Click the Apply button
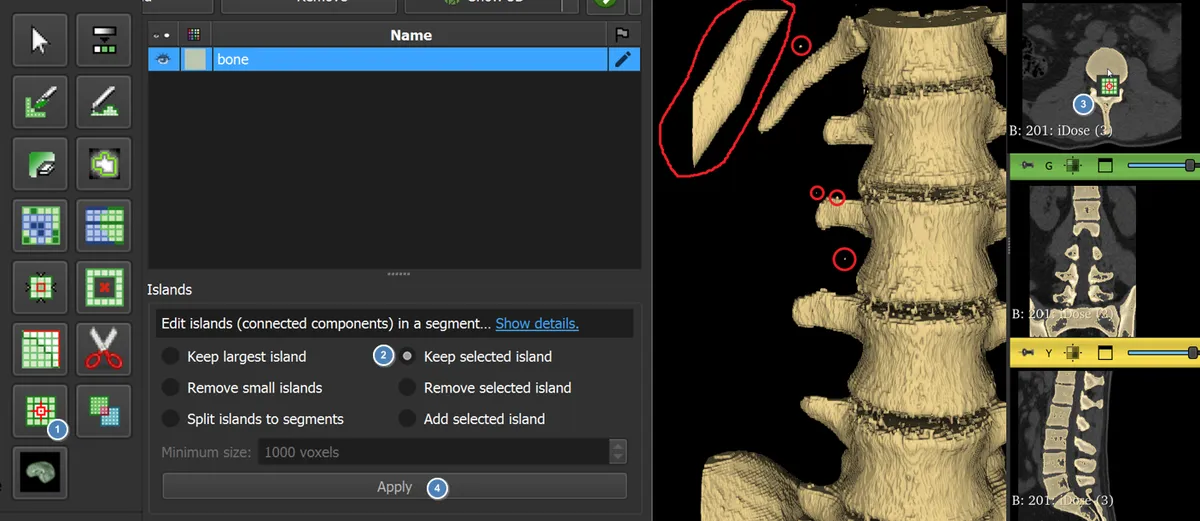This screenshot has height=521, width=1200. tap(395, 487)
